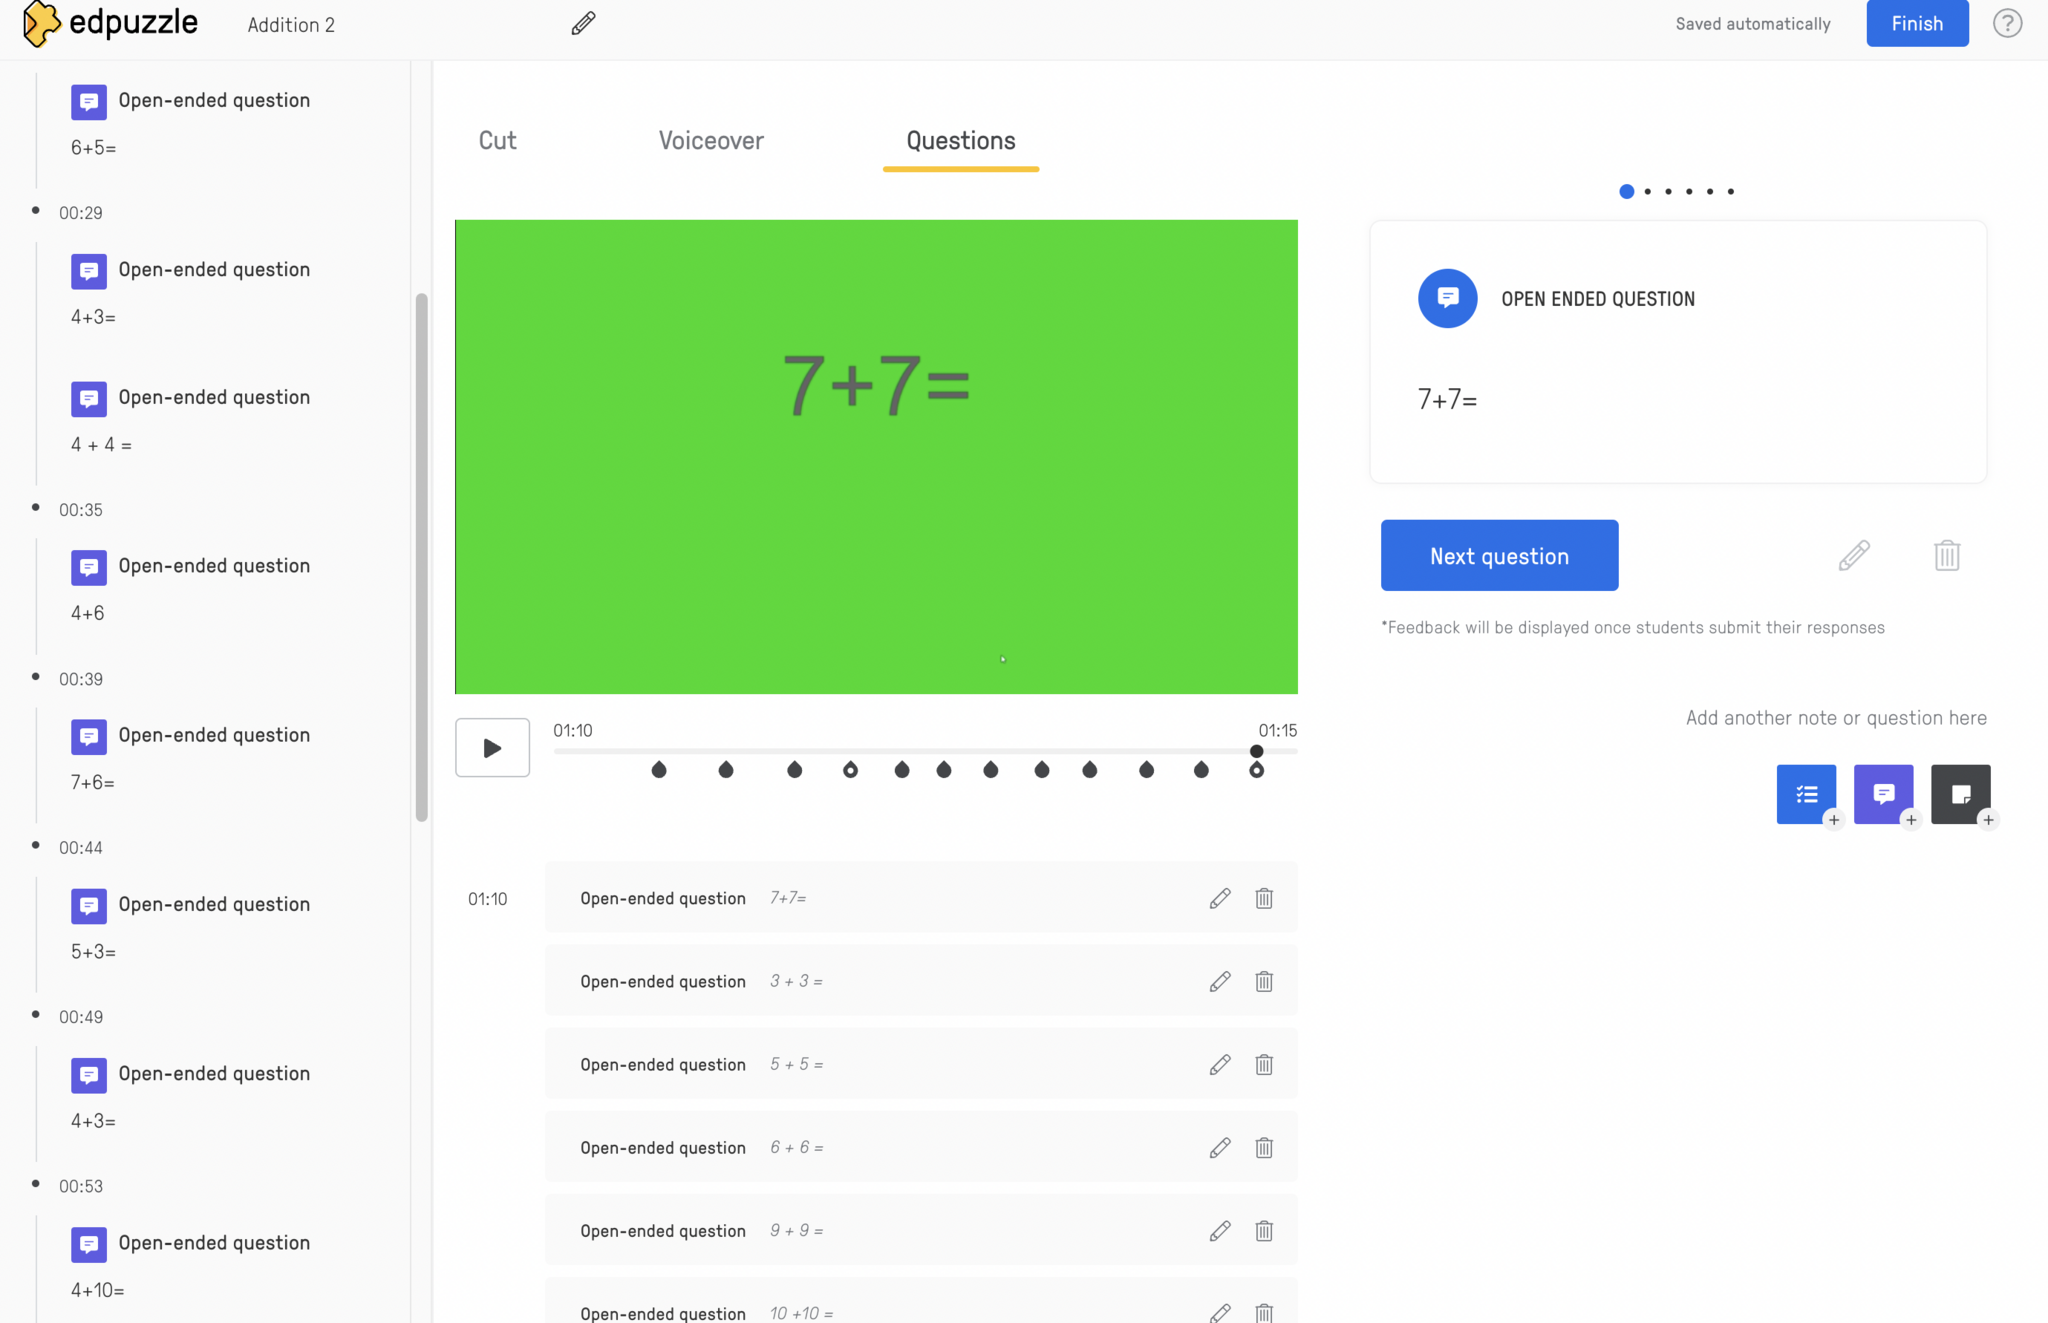Delete the 7+7= question card

1946,556
